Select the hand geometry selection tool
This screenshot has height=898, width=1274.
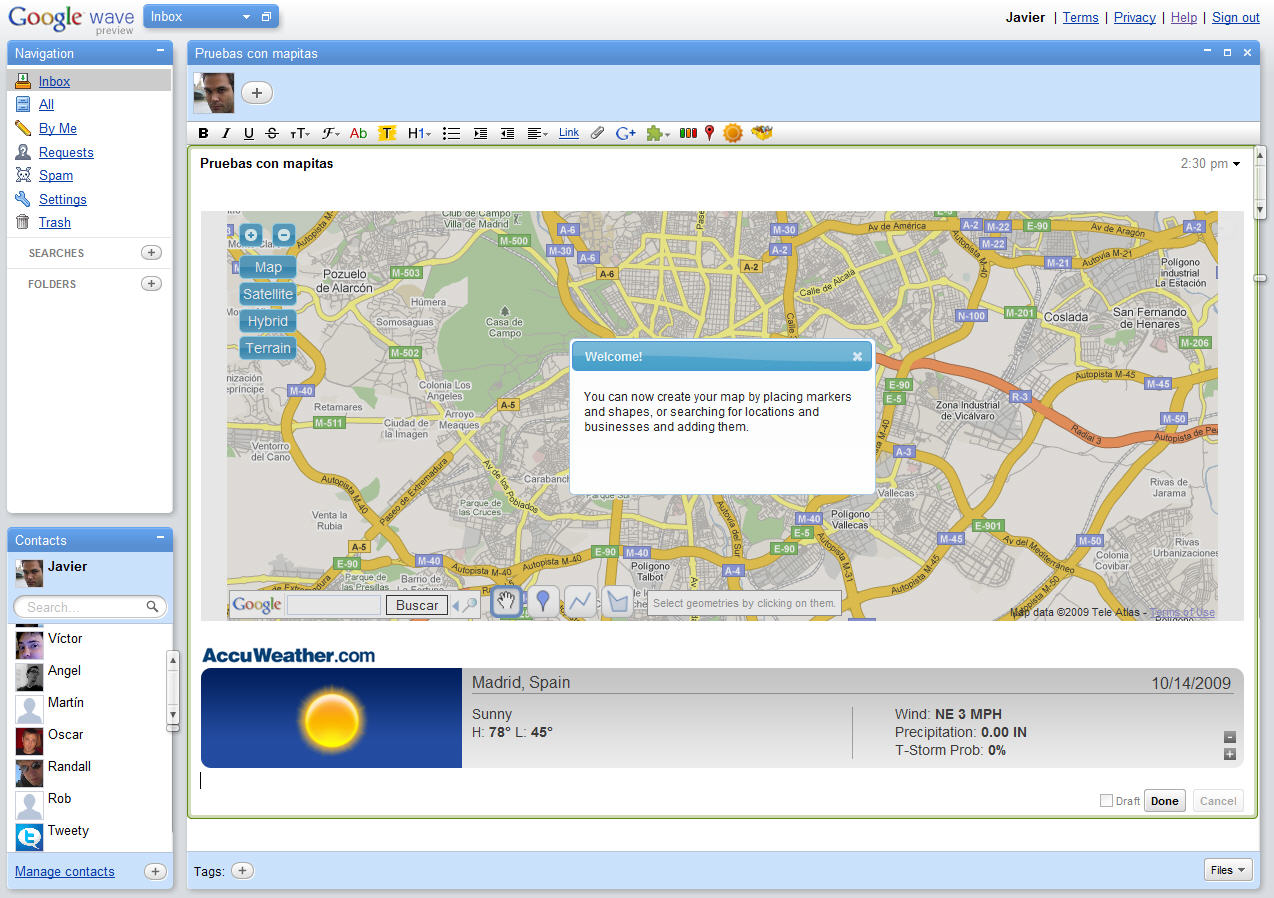507,601
